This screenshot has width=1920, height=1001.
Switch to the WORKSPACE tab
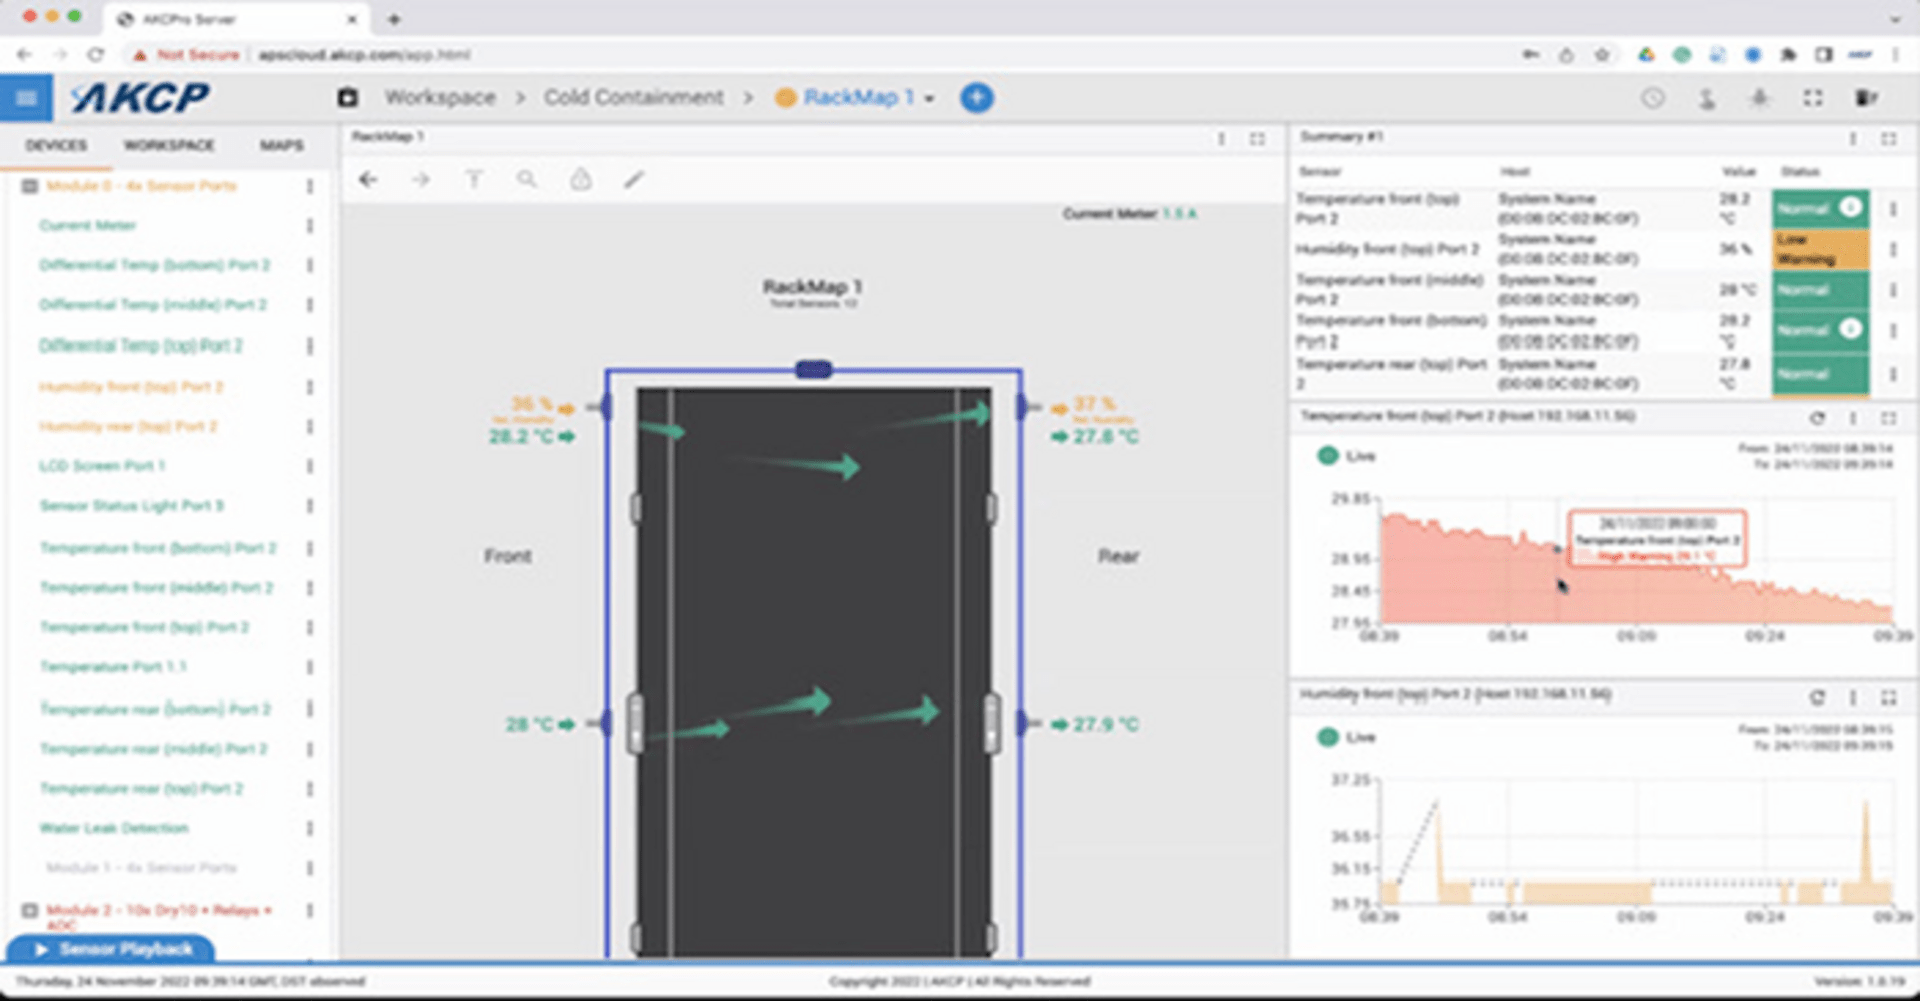coord(169,145)
